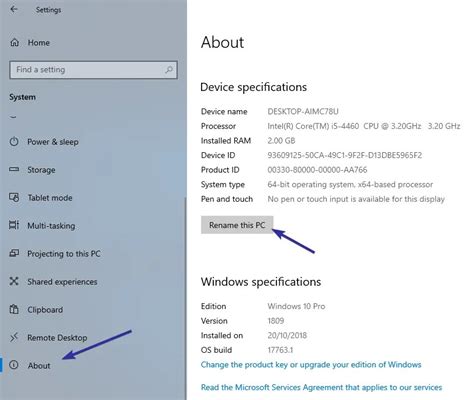Click the Projecting to this PC icon
474x400 pixels.
click(x=14, y=253)
